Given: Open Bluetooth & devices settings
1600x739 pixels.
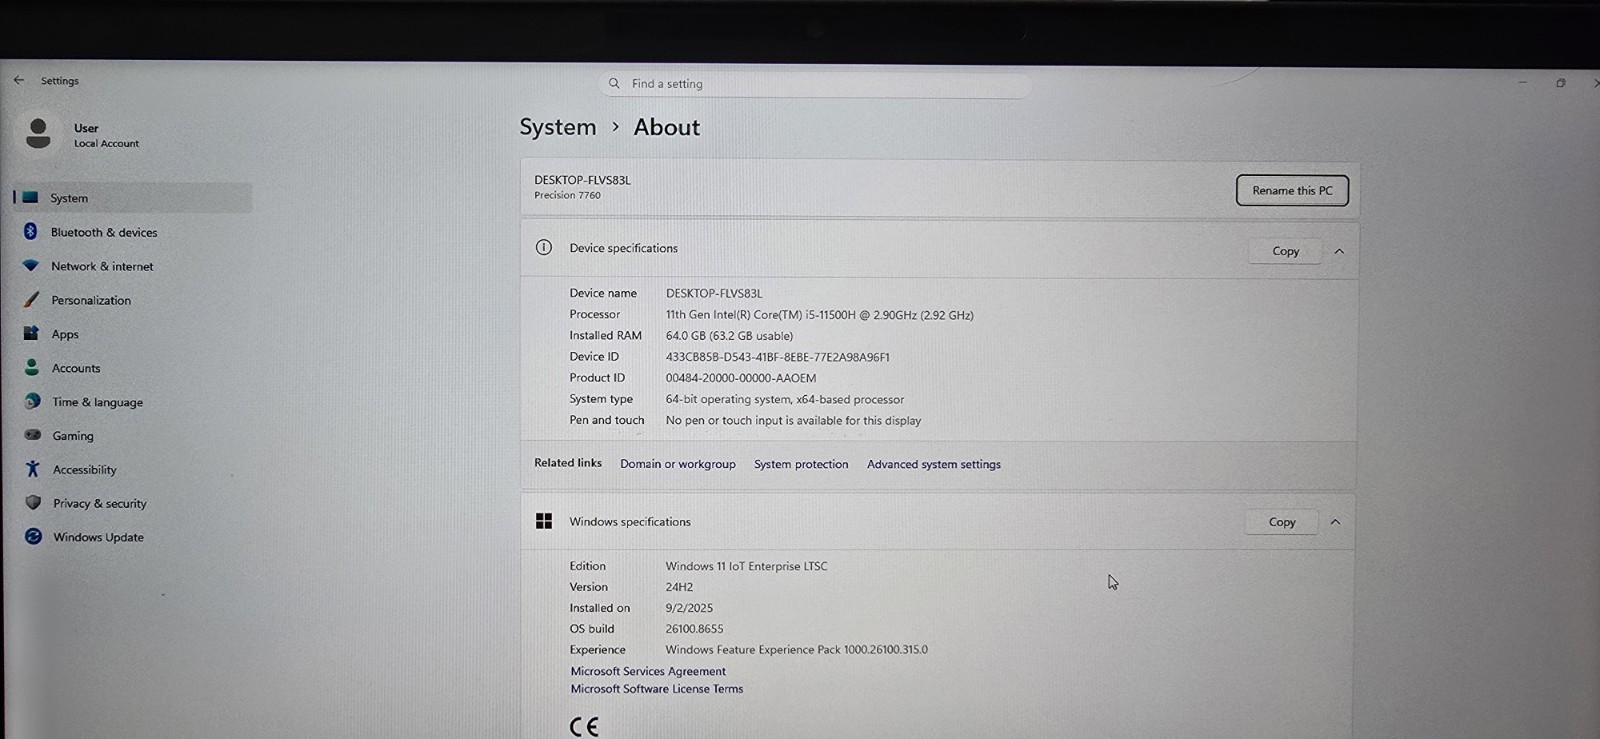Looking at the screenshot, I should [104, 232].
